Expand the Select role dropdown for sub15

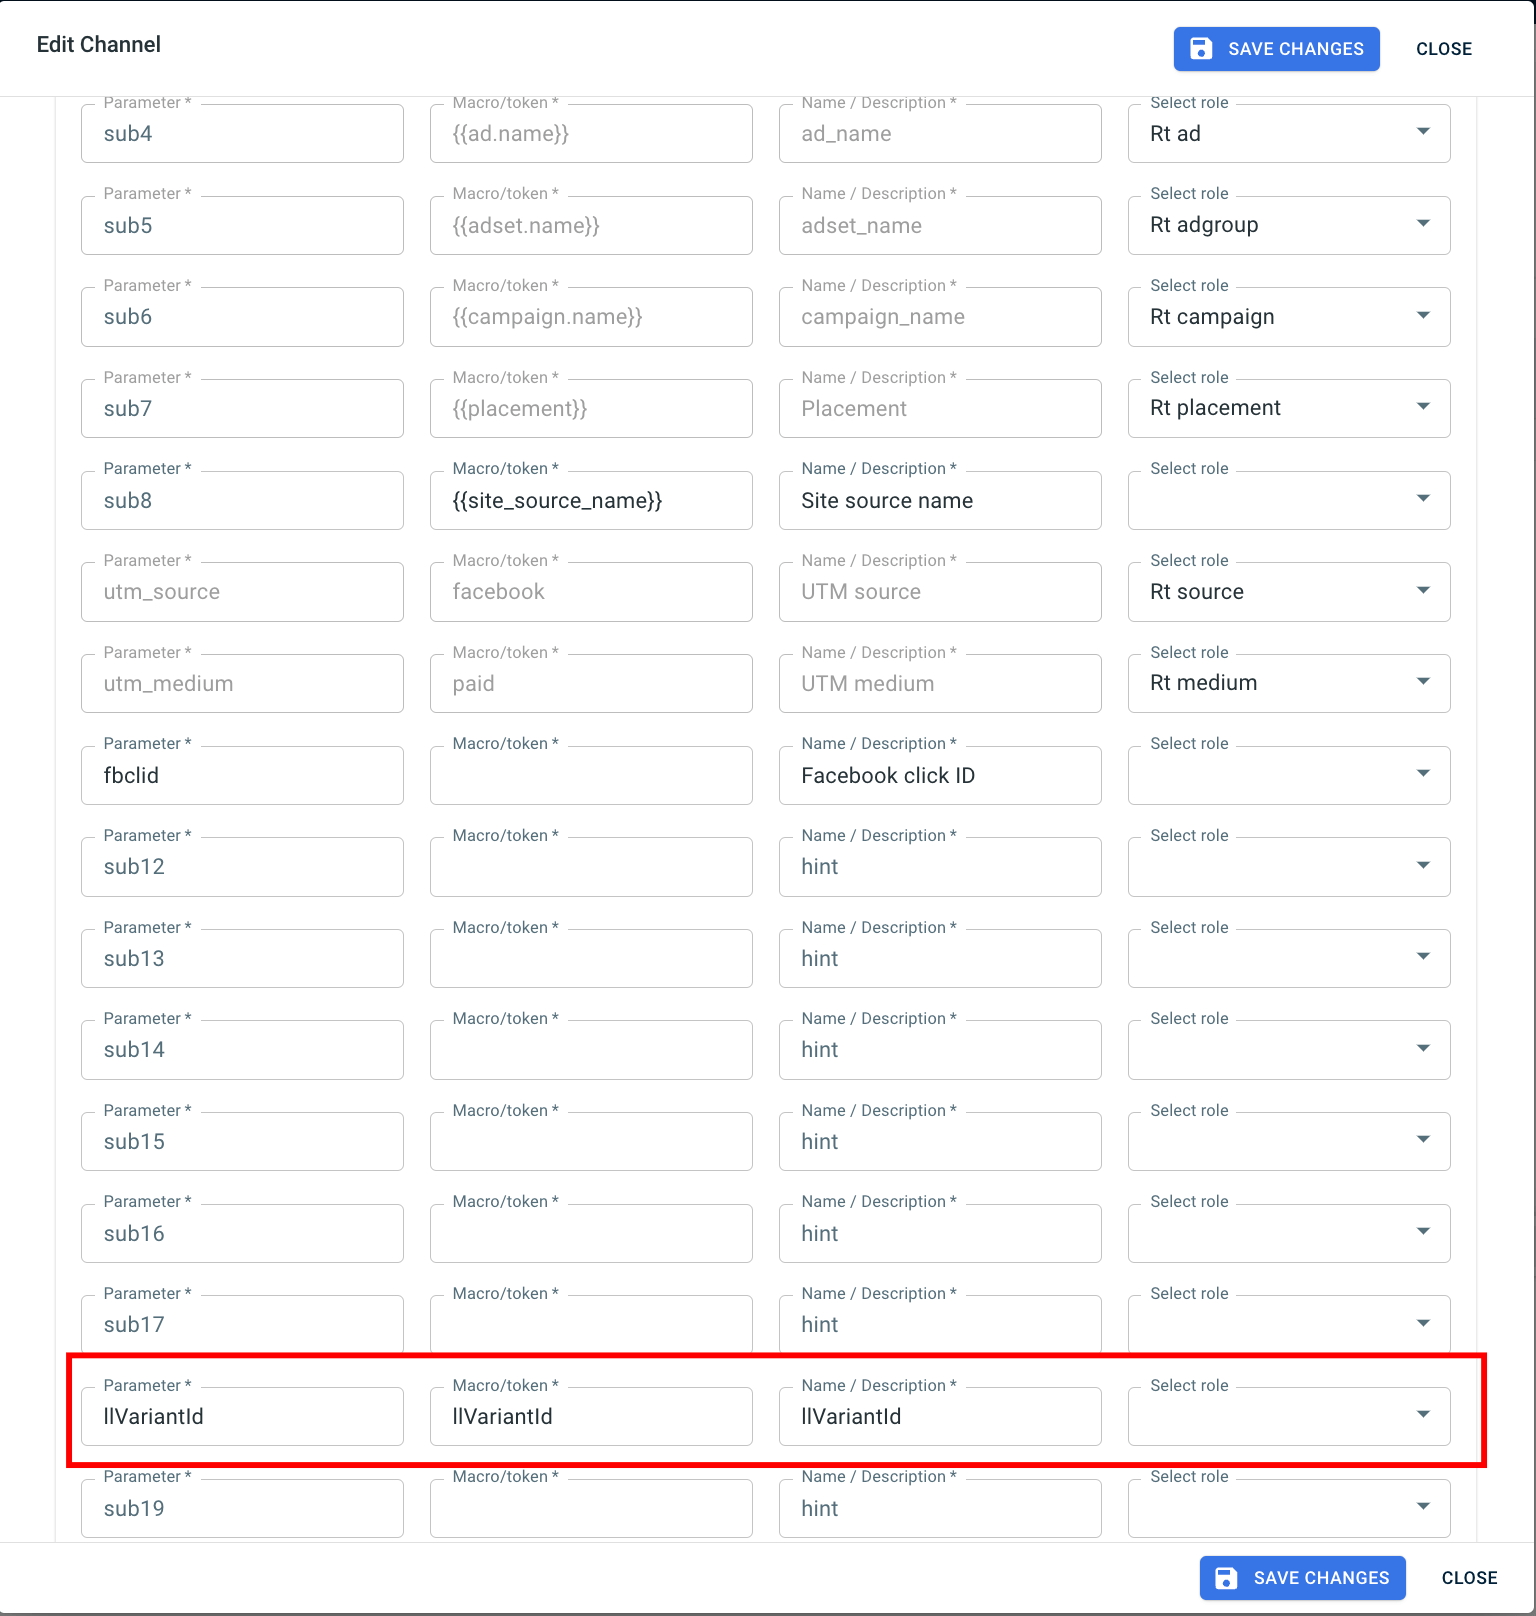1289,1141
